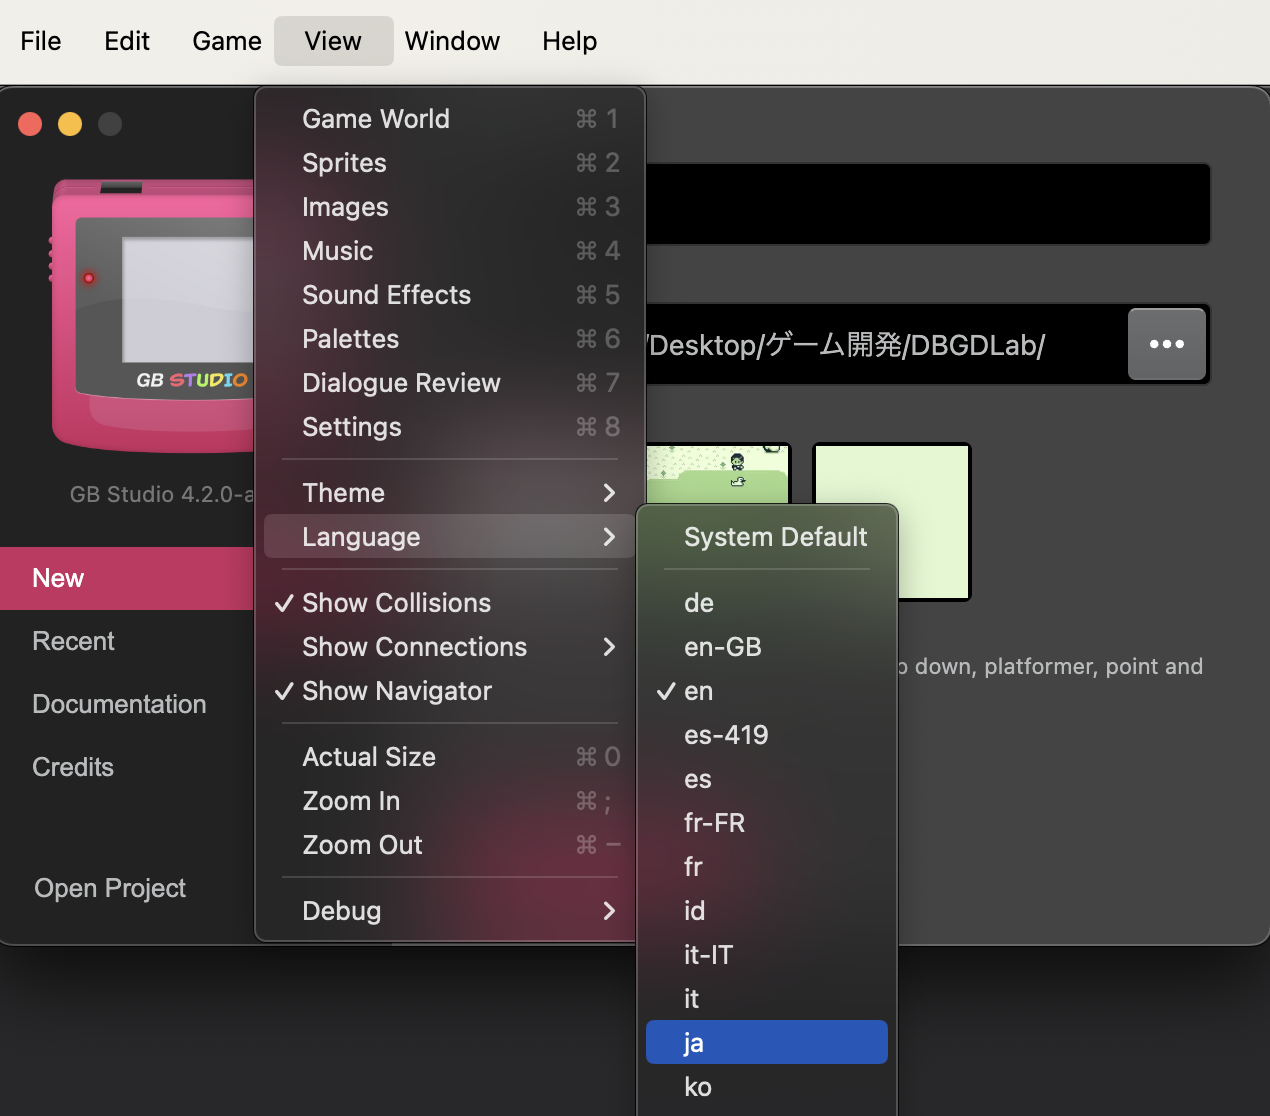Select the de language
This screenshot has width=1270, height=1116.
tap(767, 603)
